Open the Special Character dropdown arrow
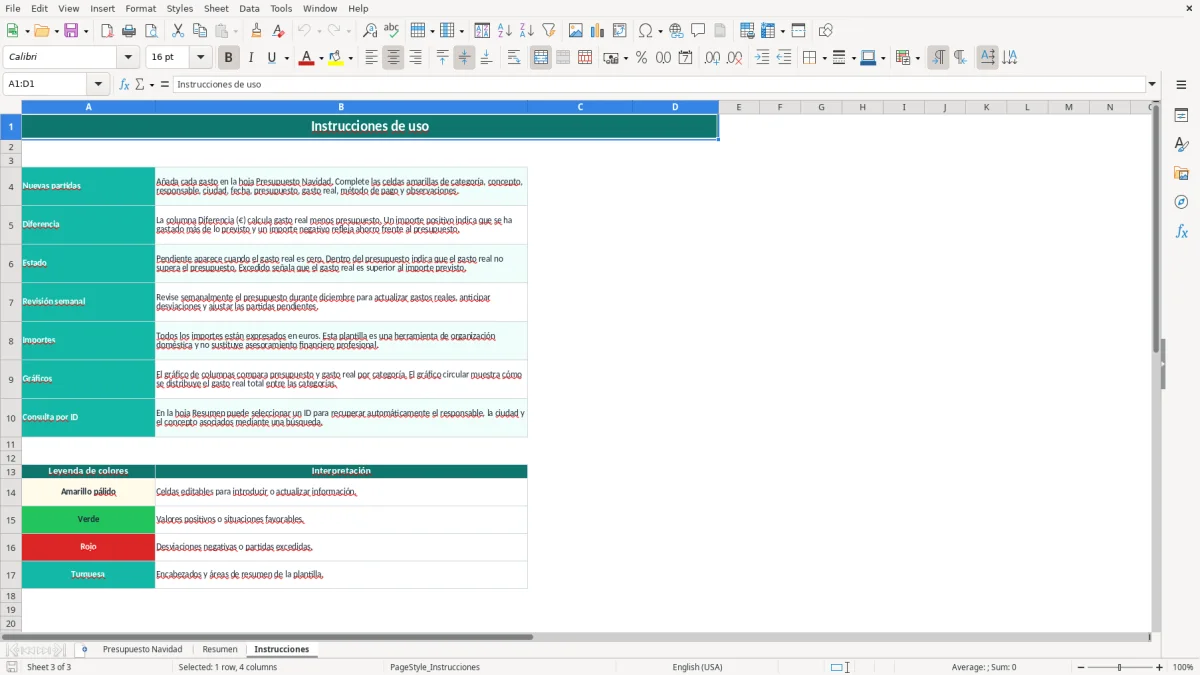The width and height of the screenshot is (1200, 675). click(661, 31)
